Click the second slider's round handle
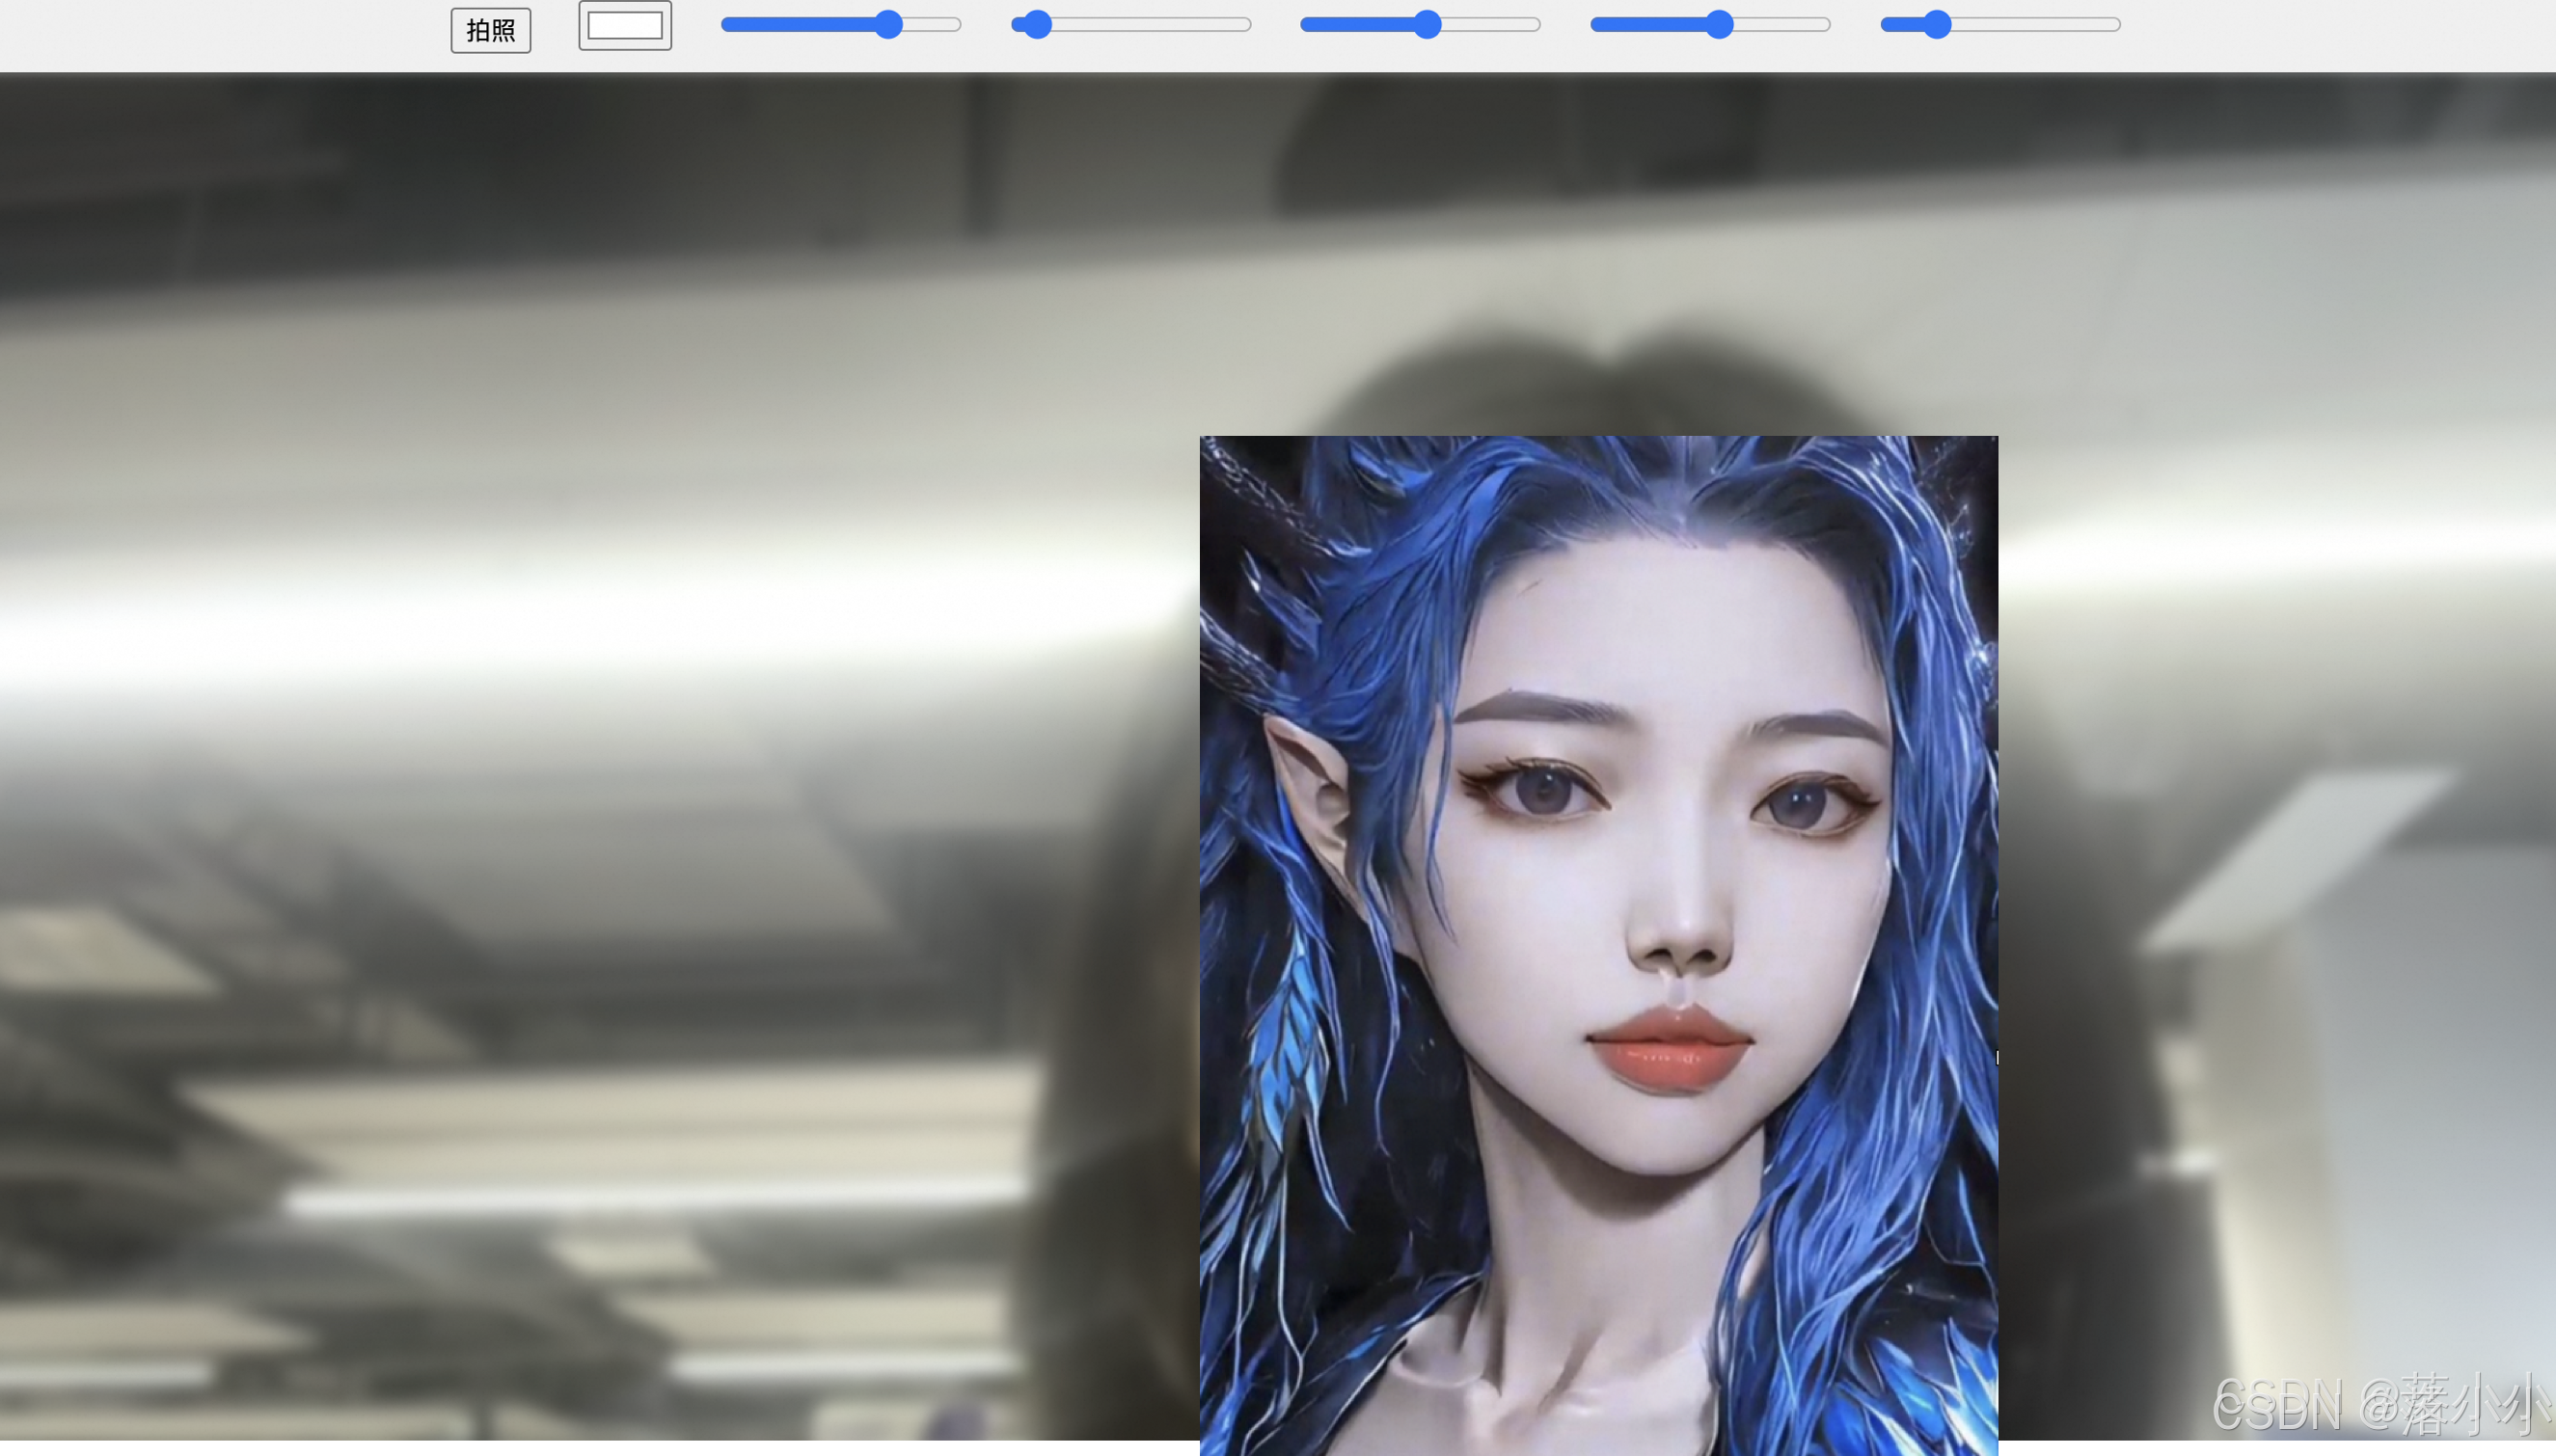 tap(1038, 24)
